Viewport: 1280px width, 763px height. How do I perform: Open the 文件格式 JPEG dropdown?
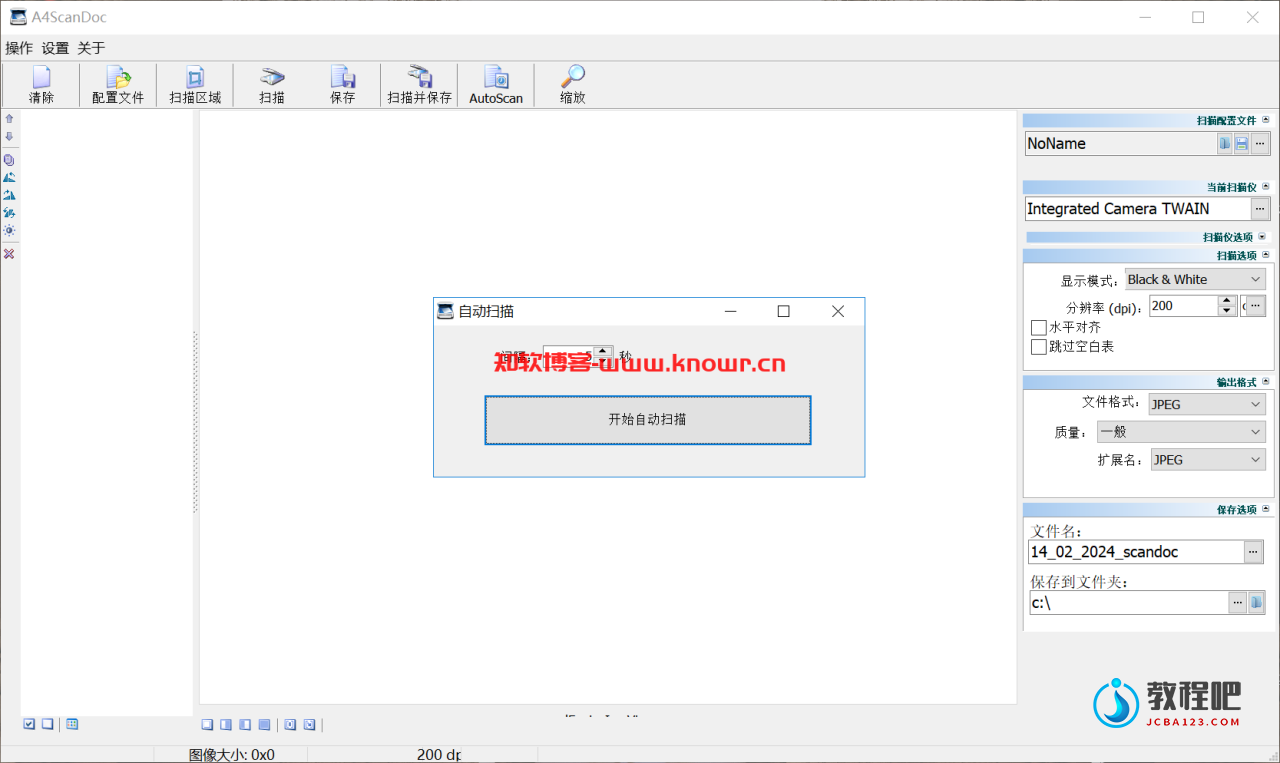tap(1207, 404)
